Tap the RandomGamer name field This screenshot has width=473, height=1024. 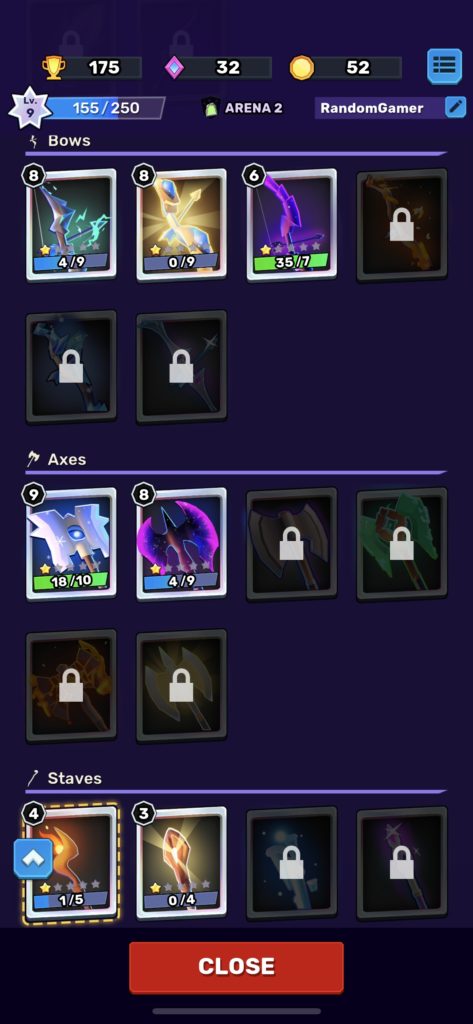[380, 108]
